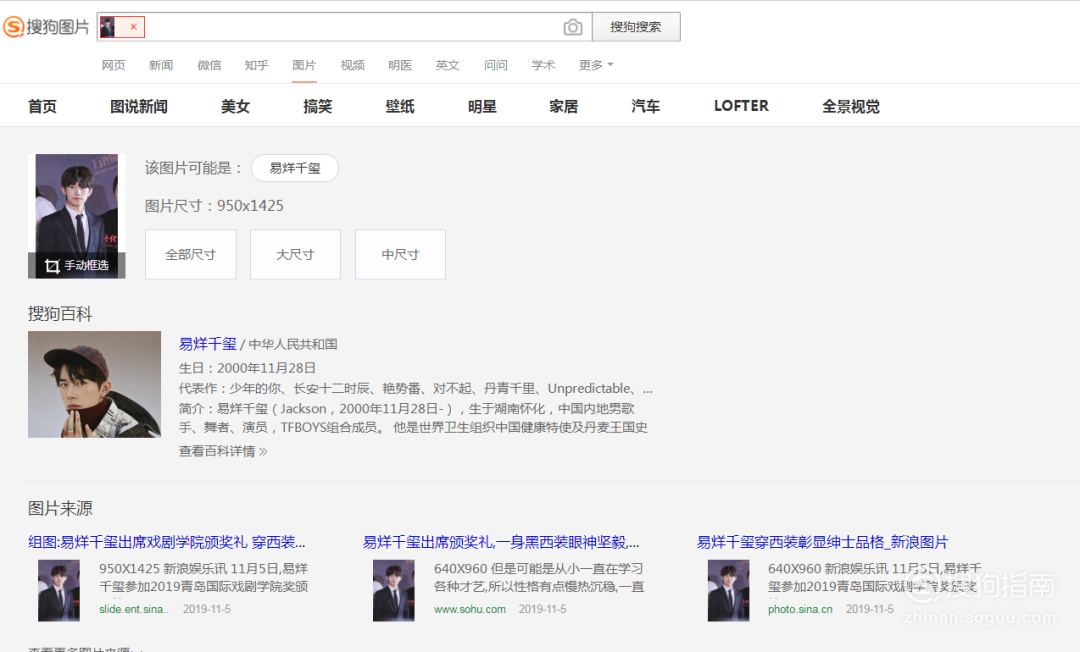Image resolution: width=1080 pixels, height=652 pixels.
Task: Switch to the 视频 tab
Action: [352, 65]
